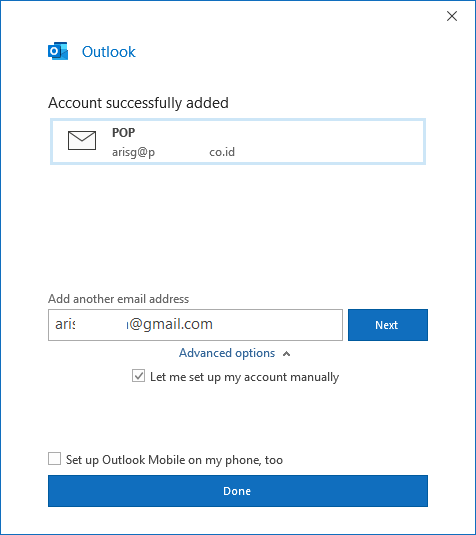Click the Account successfully added heading
The image size is (476, 535).
(138, 103)
